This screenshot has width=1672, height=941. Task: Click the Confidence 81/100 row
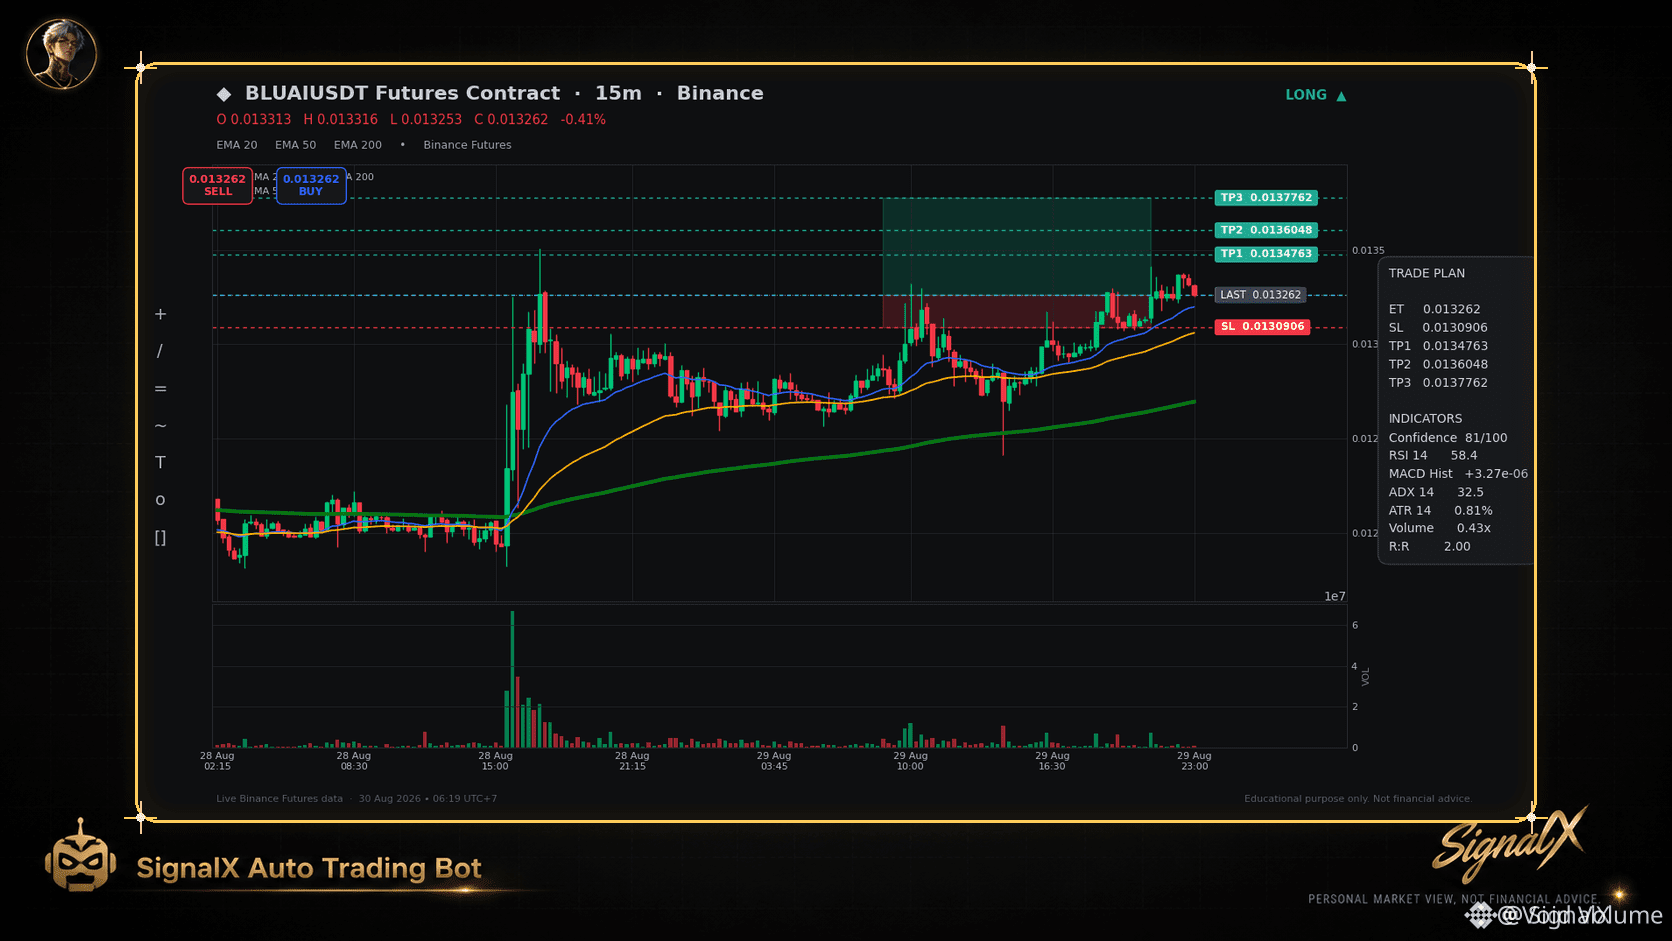1448,438
